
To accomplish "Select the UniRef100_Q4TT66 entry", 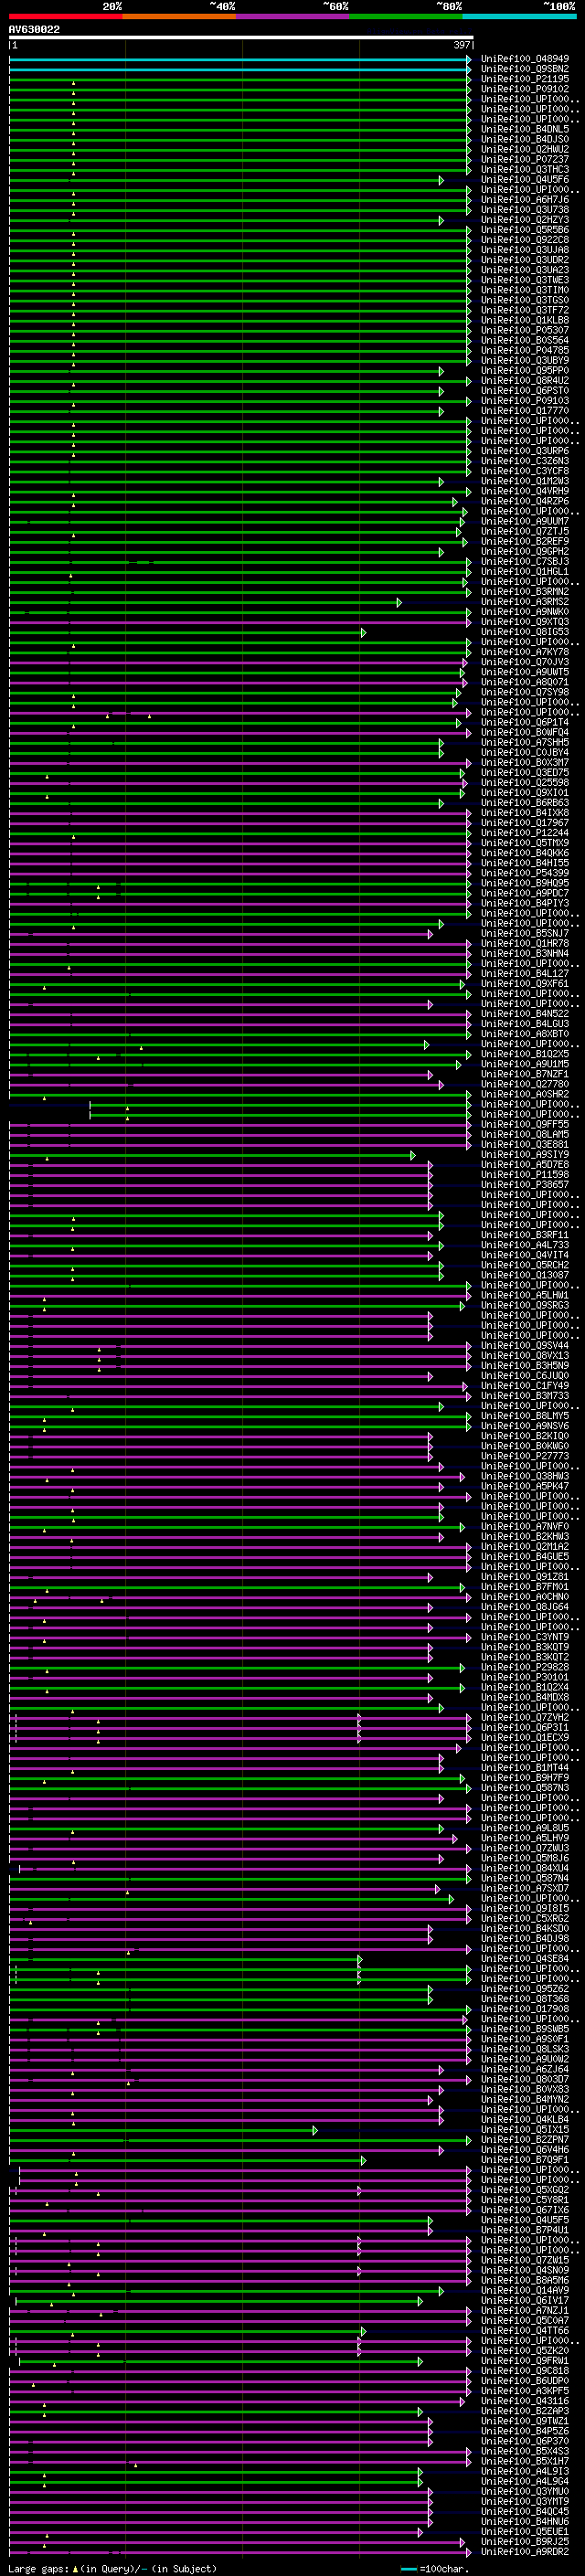I will click(524, 2330).
